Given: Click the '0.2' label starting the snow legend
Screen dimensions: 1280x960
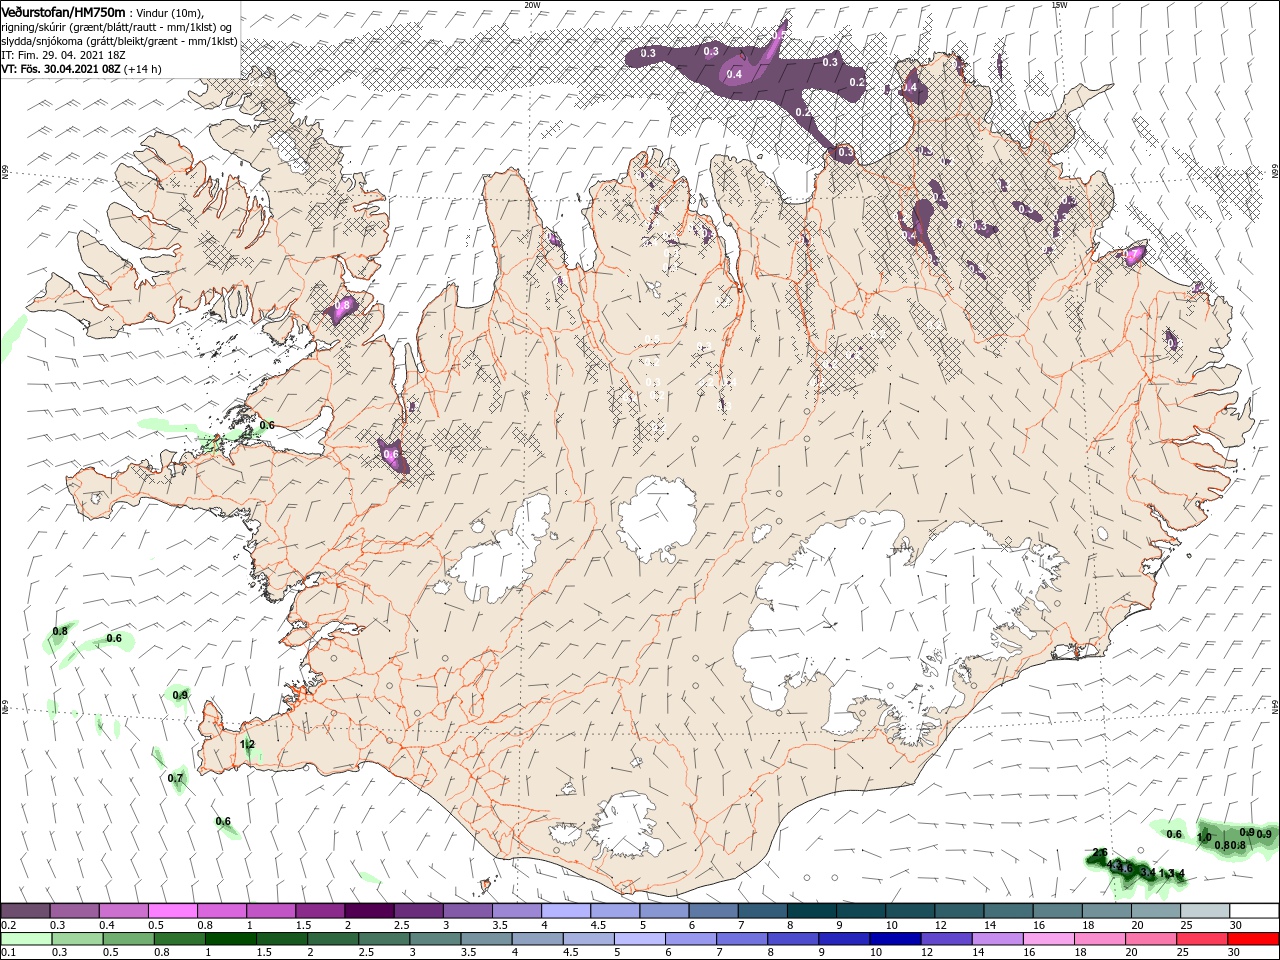Looking at the screenshot, I should coord(8,925).
